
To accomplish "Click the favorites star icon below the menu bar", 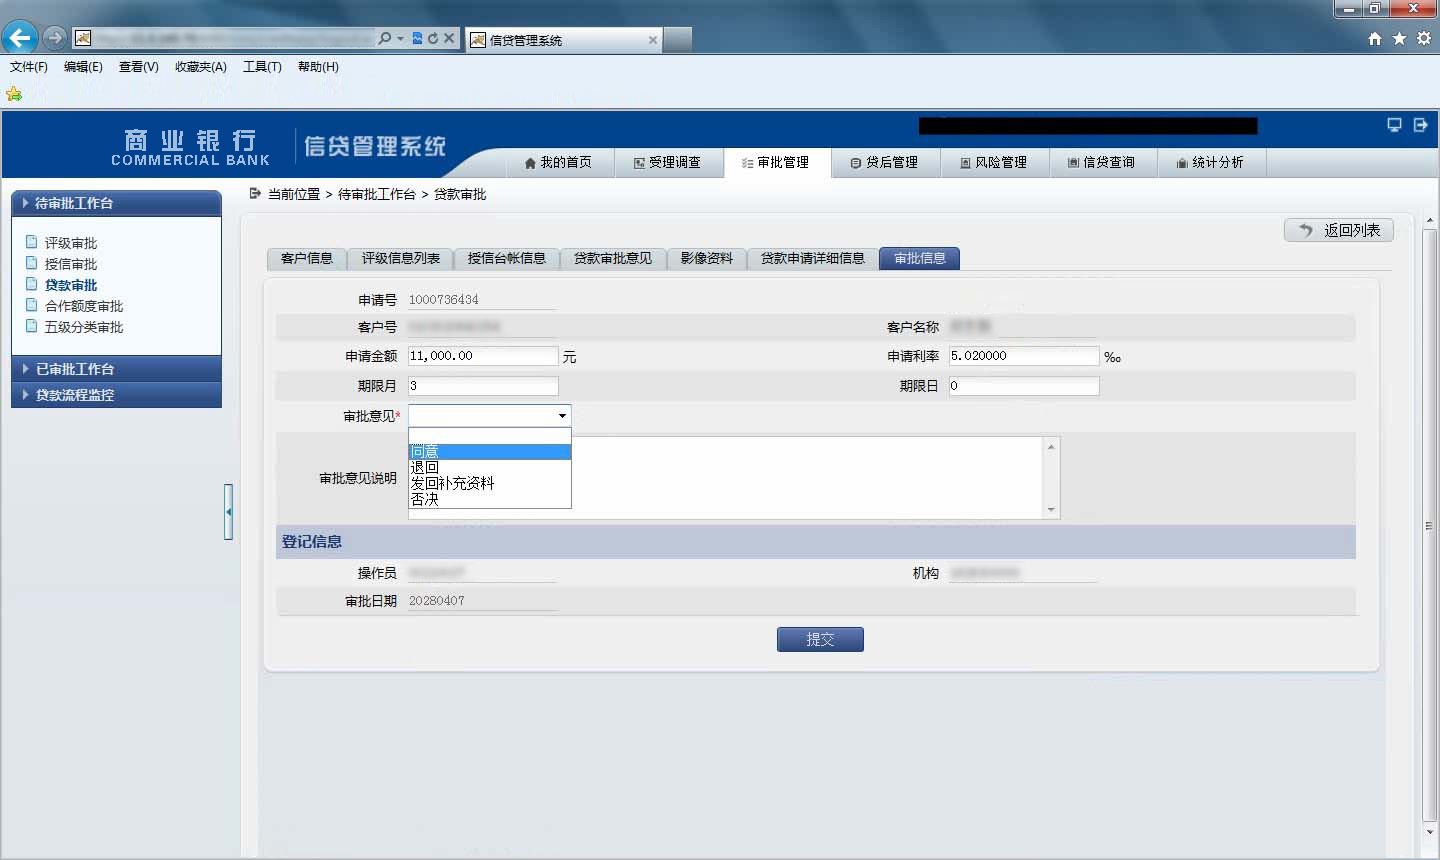I will (x=14, y=94).
